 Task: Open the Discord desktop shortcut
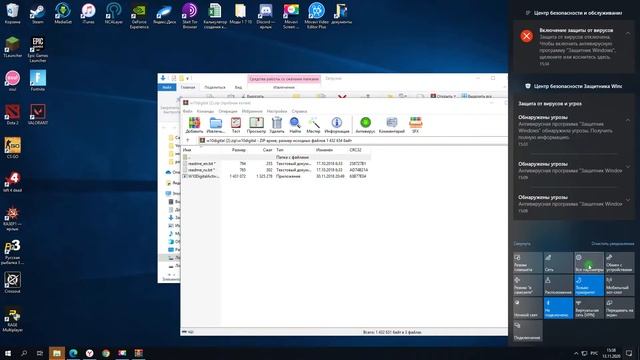266,16
